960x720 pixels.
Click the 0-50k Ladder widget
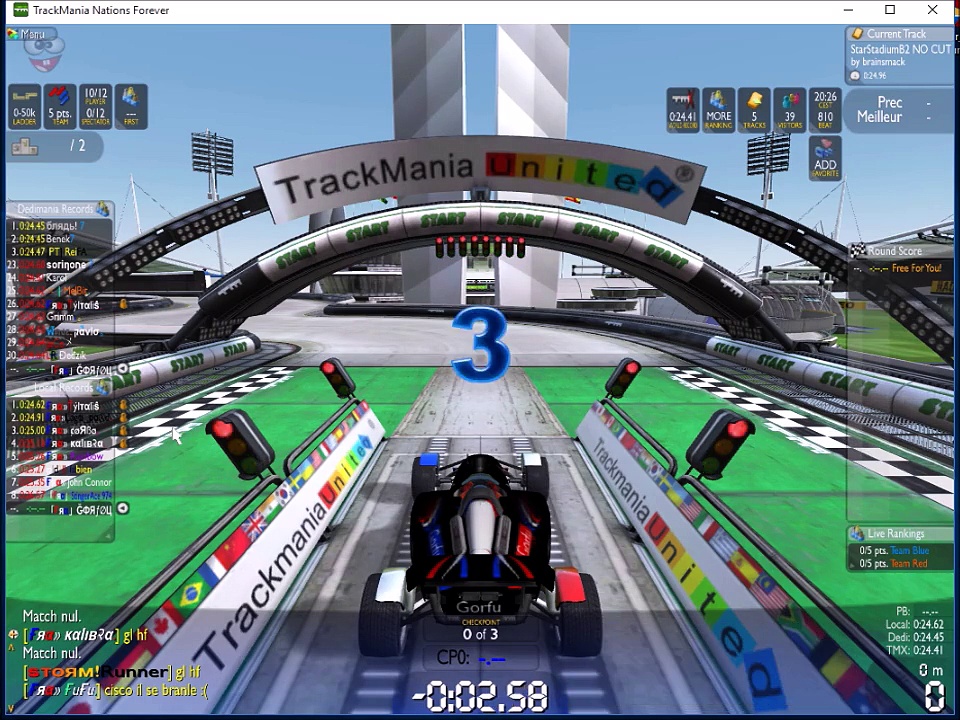[x=24, y=107]
